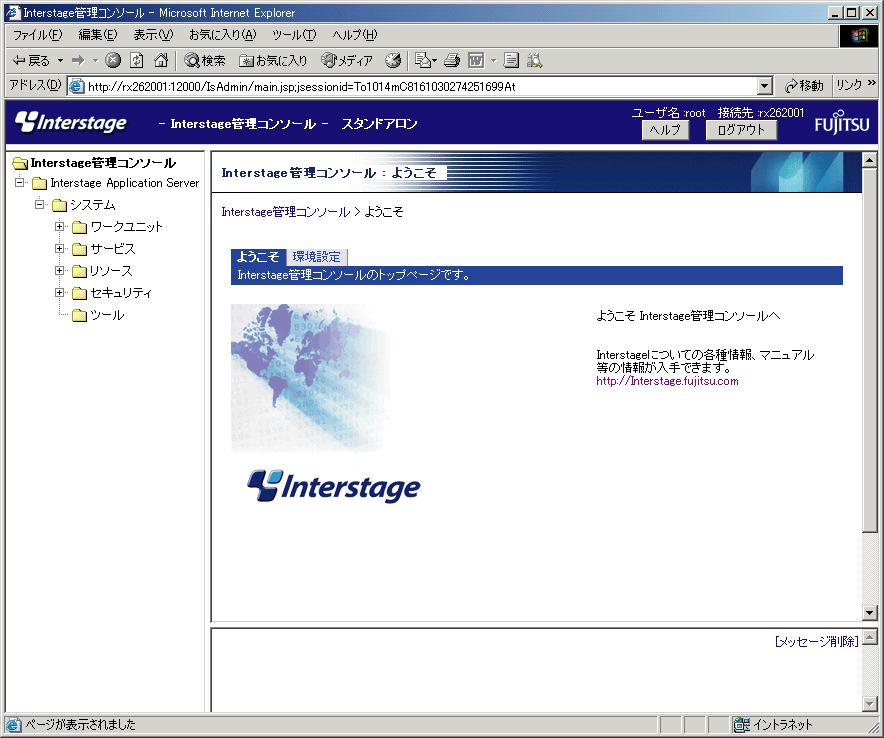
Task: Open the Favorites (お気に入り) toolbar button
Action: coord(273,60)
